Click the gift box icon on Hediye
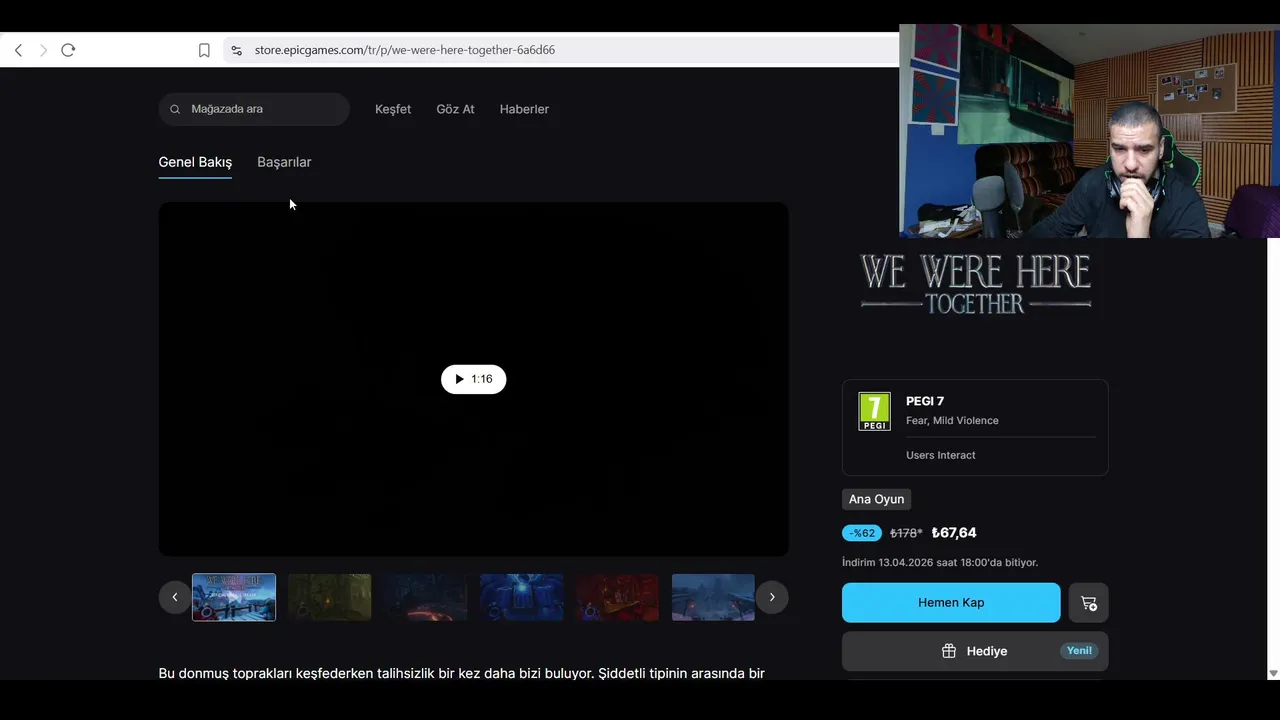Image resolution: width=1280 pixels, height=720 pixels. point(949,651)
